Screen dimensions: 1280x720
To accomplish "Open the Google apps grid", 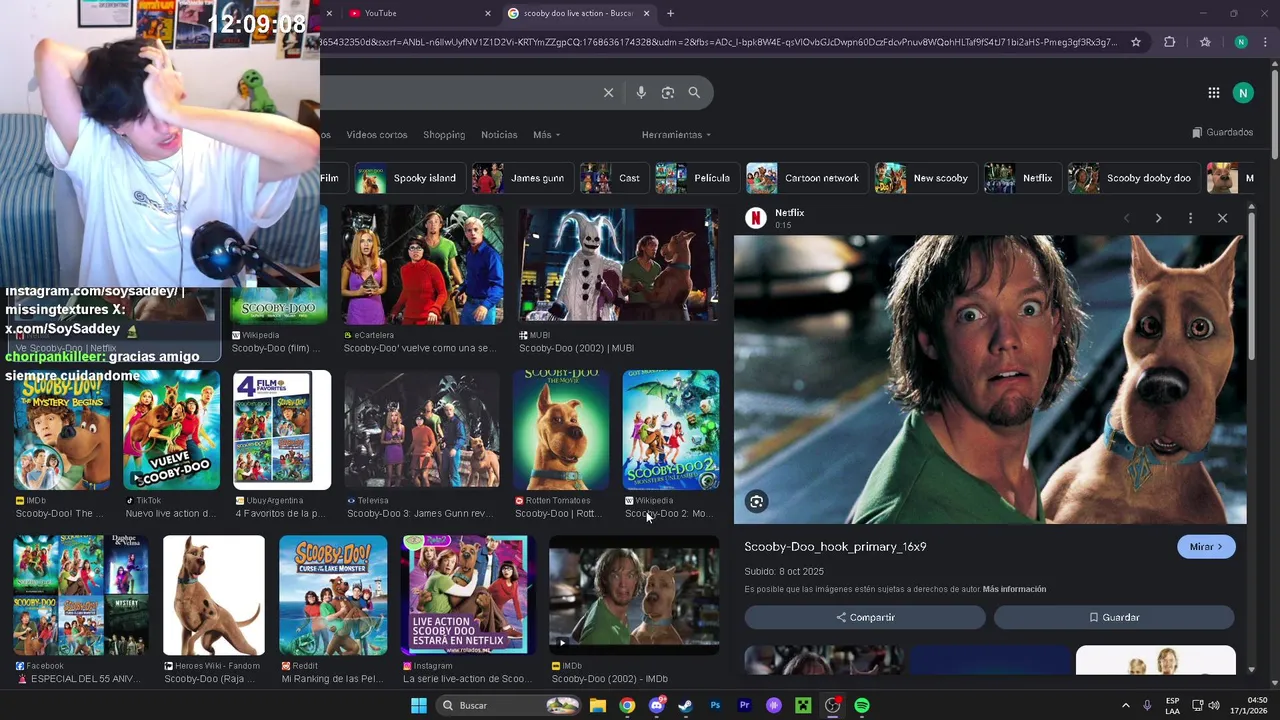I will point(1214,93).
